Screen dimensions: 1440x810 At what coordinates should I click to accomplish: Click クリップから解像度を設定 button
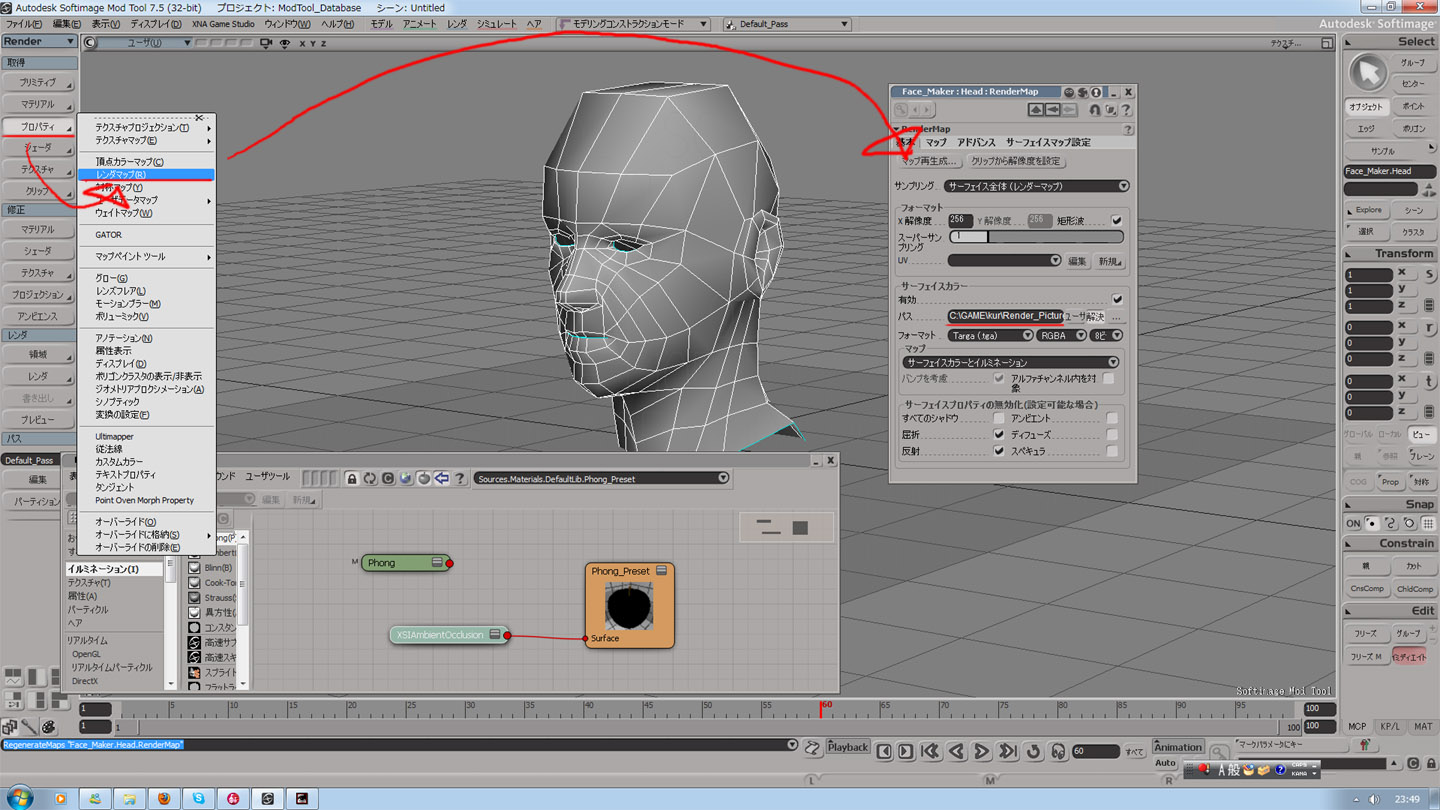point(1015,161)
